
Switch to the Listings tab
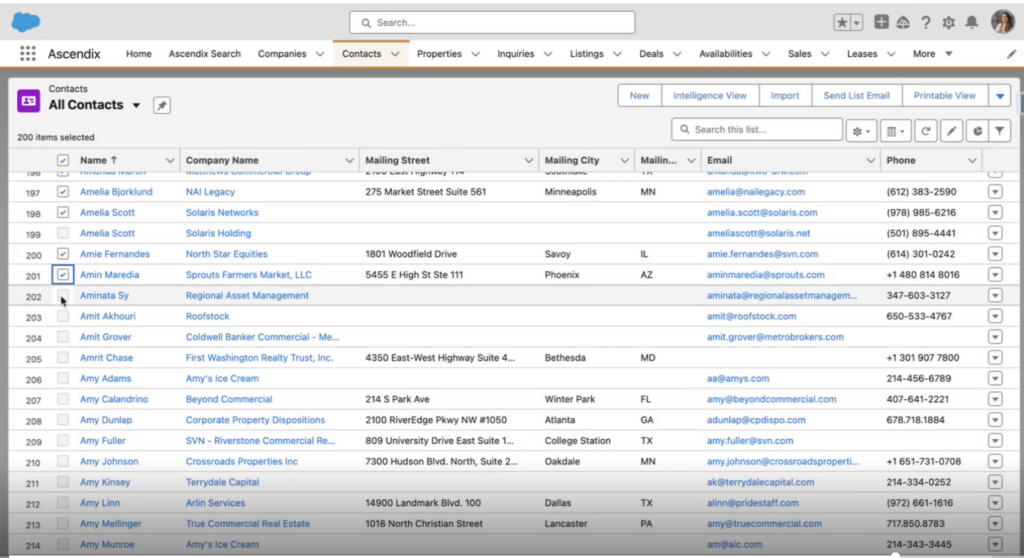point(586,54)
